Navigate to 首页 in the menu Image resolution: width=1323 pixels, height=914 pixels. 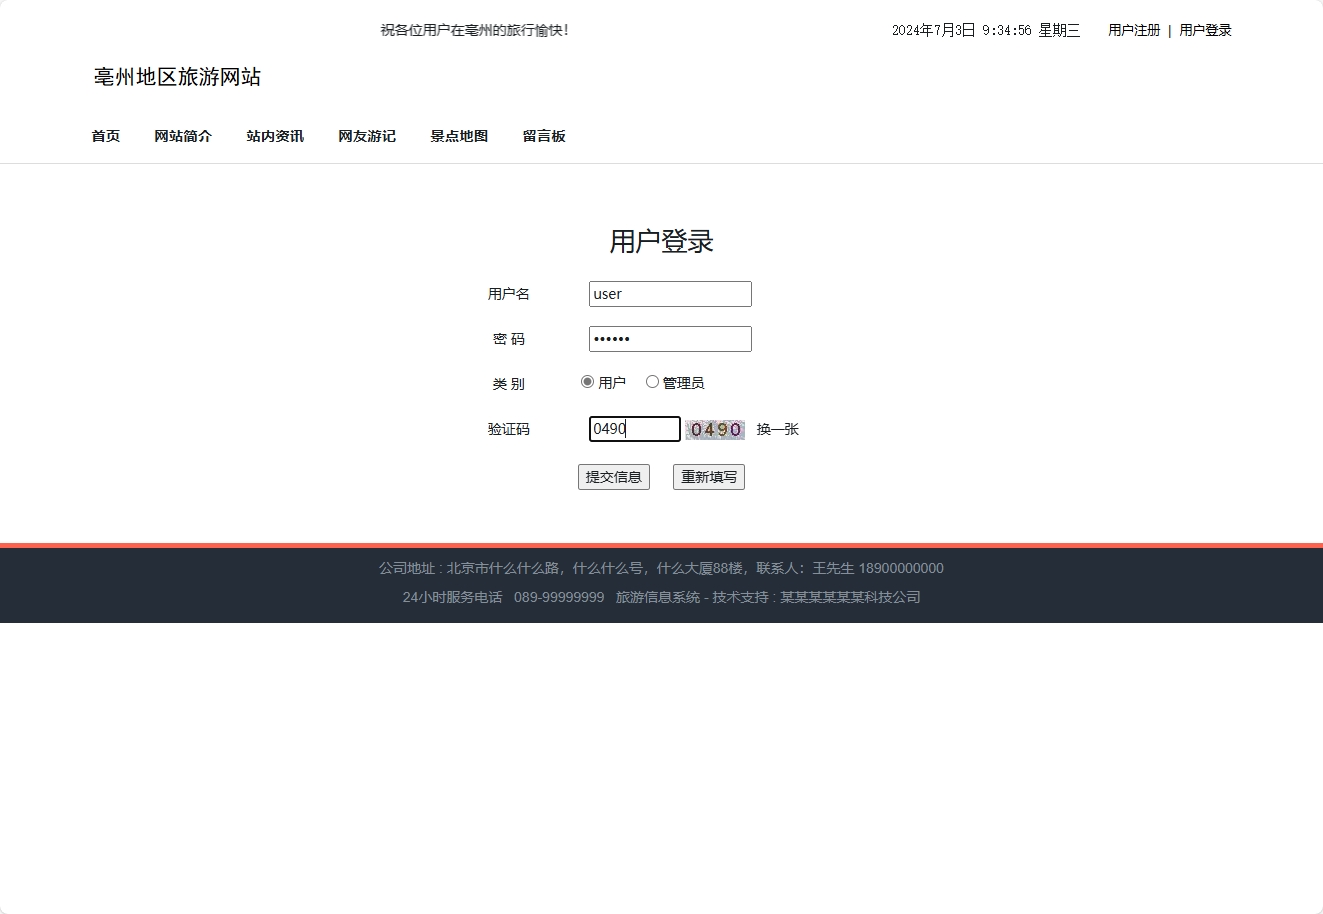[x=105, y=136]
